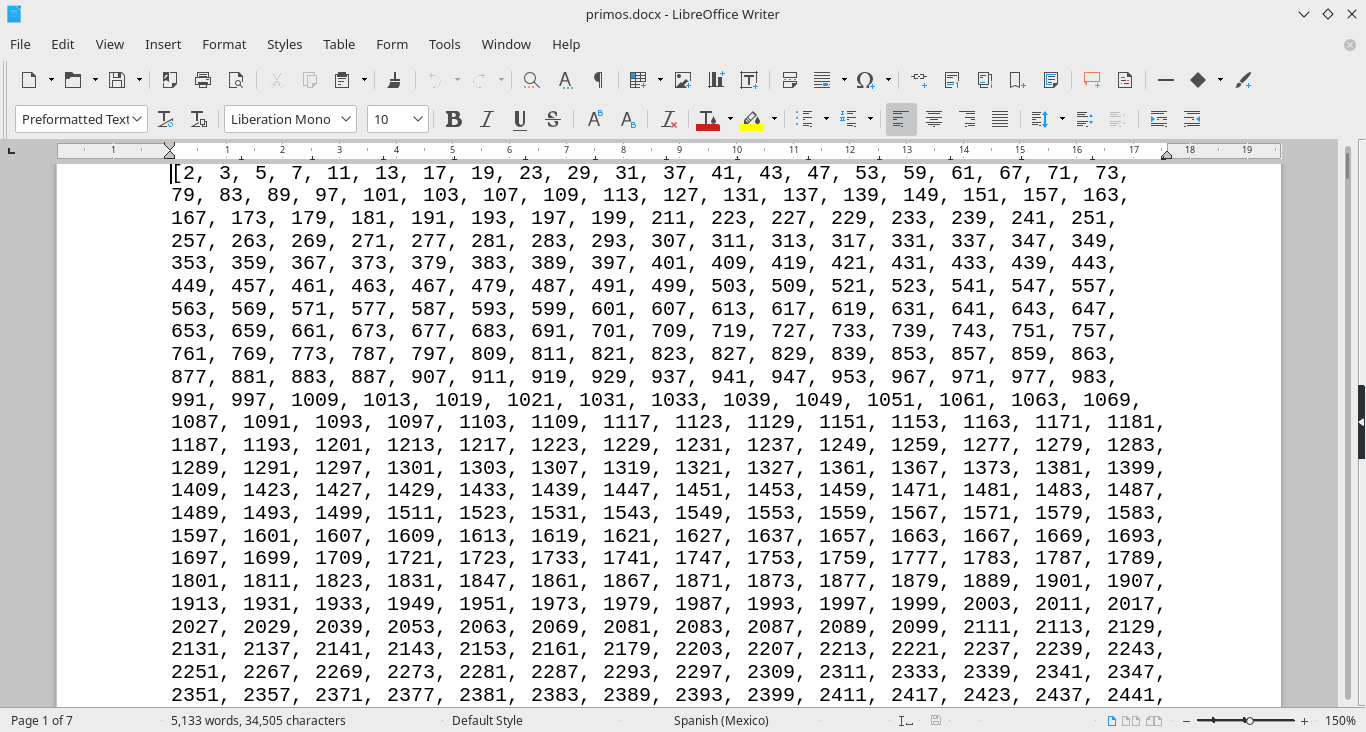Enable Center alignment for the paragraph
This screenshot has width=1366, height=732.
coord(934,119)
